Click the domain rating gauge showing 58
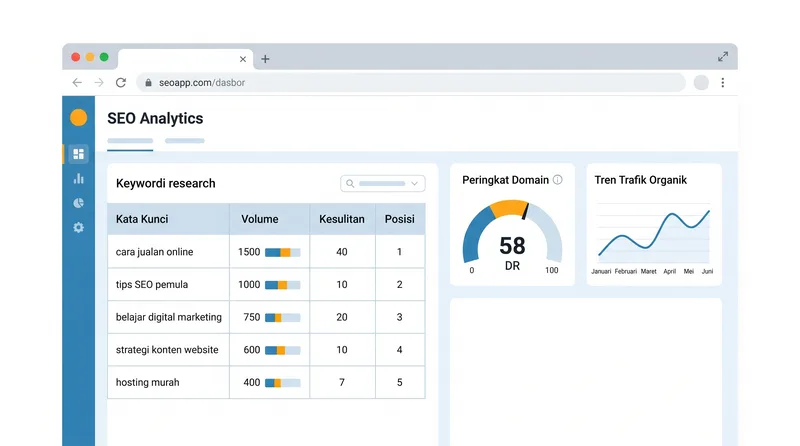This screenshot has height=446, width=800. tap(512, 236)
